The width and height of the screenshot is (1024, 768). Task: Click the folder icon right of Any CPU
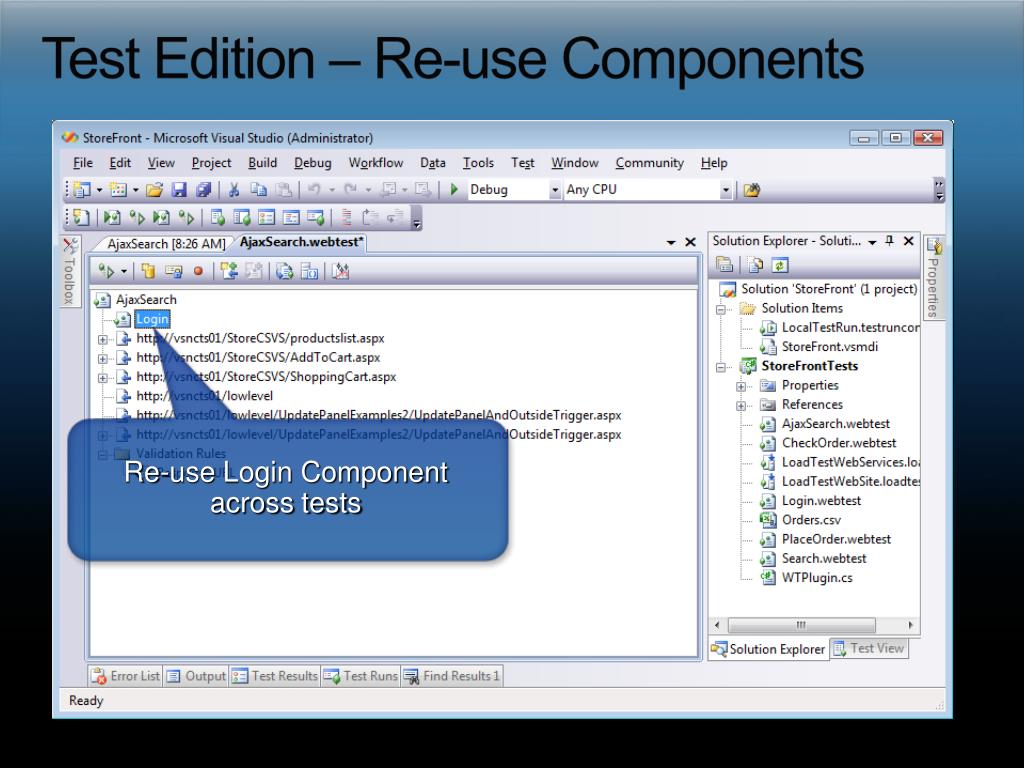(752, 190)
